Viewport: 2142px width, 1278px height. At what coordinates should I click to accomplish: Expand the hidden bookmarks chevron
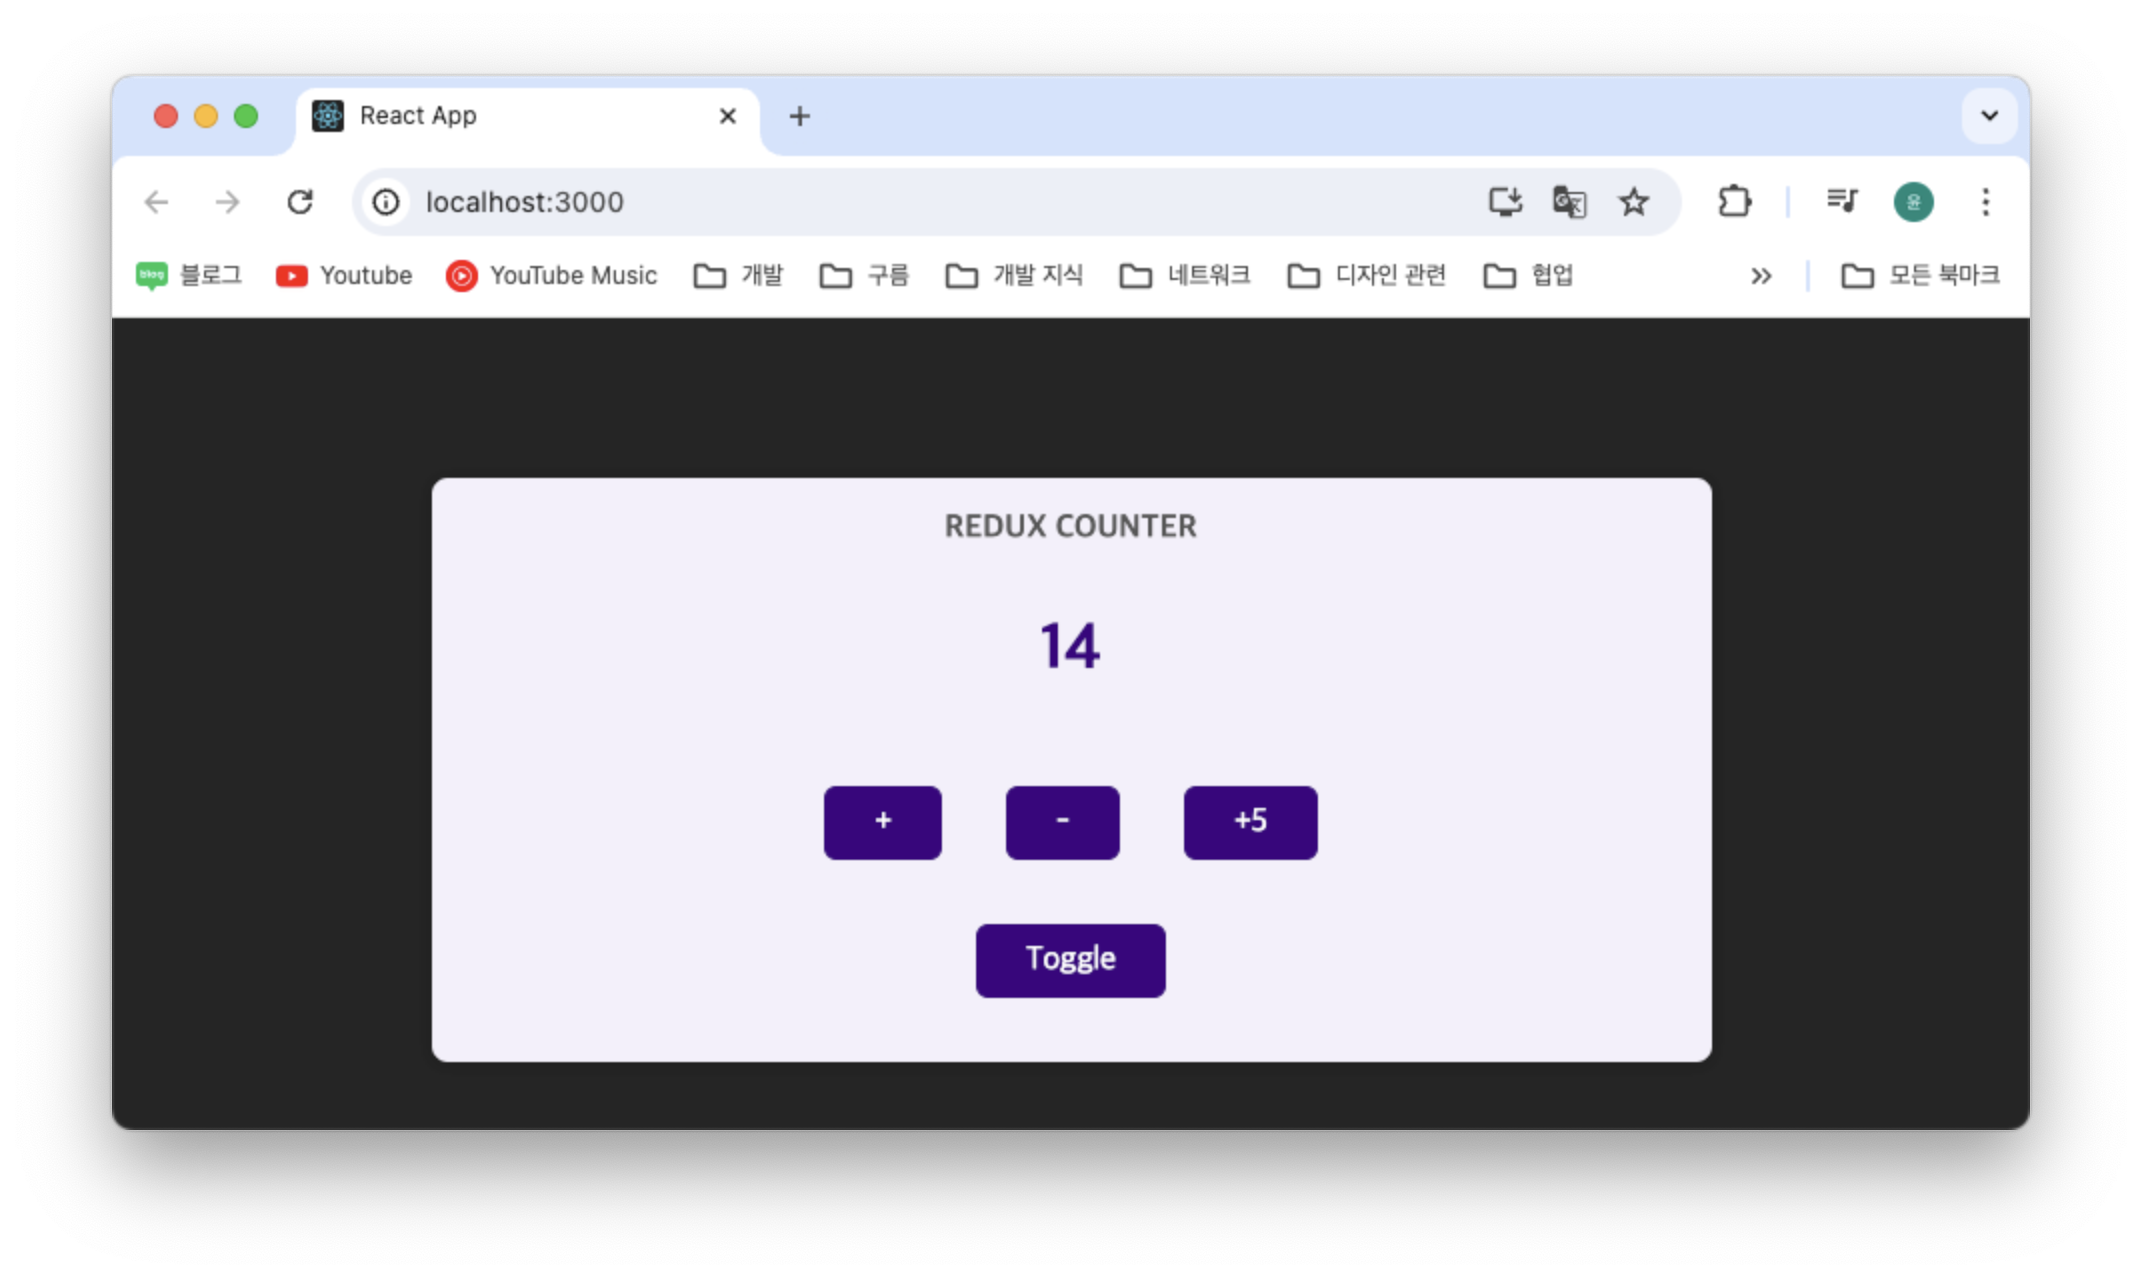[x=1761, y=276]
